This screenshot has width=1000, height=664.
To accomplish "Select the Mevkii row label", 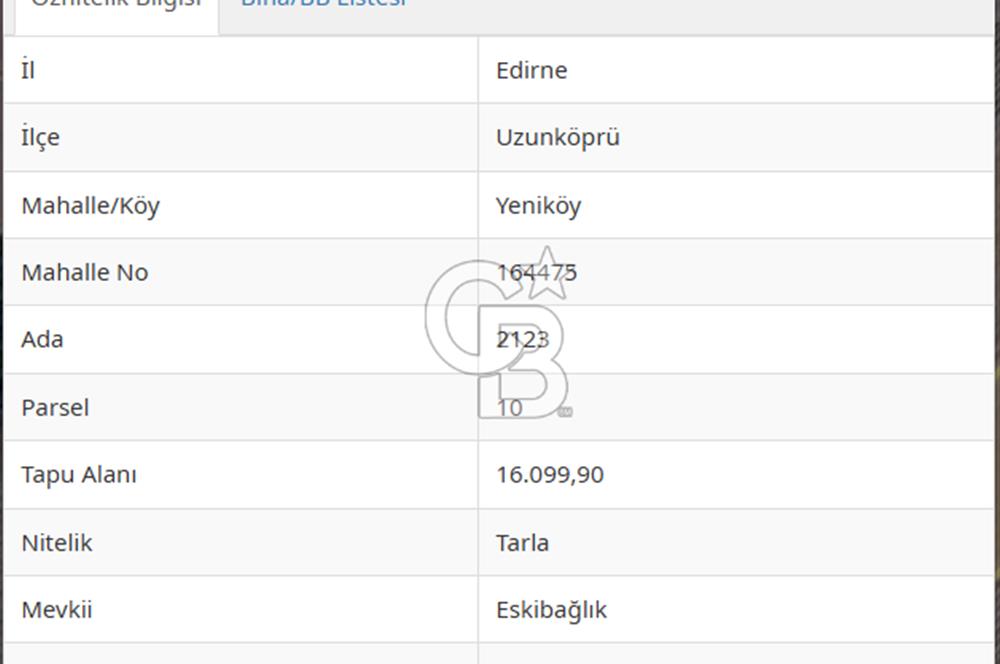I will (55, 609).
